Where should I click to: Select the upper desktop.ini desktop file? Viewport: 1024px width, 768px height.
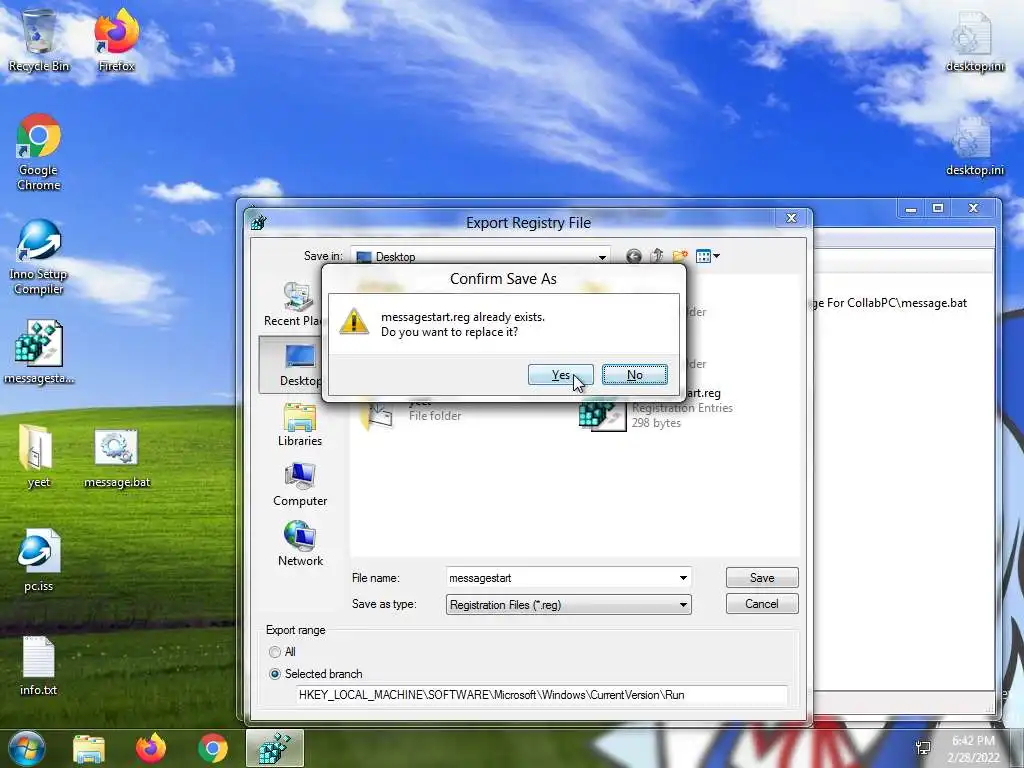pyautogui.click(x=975, y=42)
